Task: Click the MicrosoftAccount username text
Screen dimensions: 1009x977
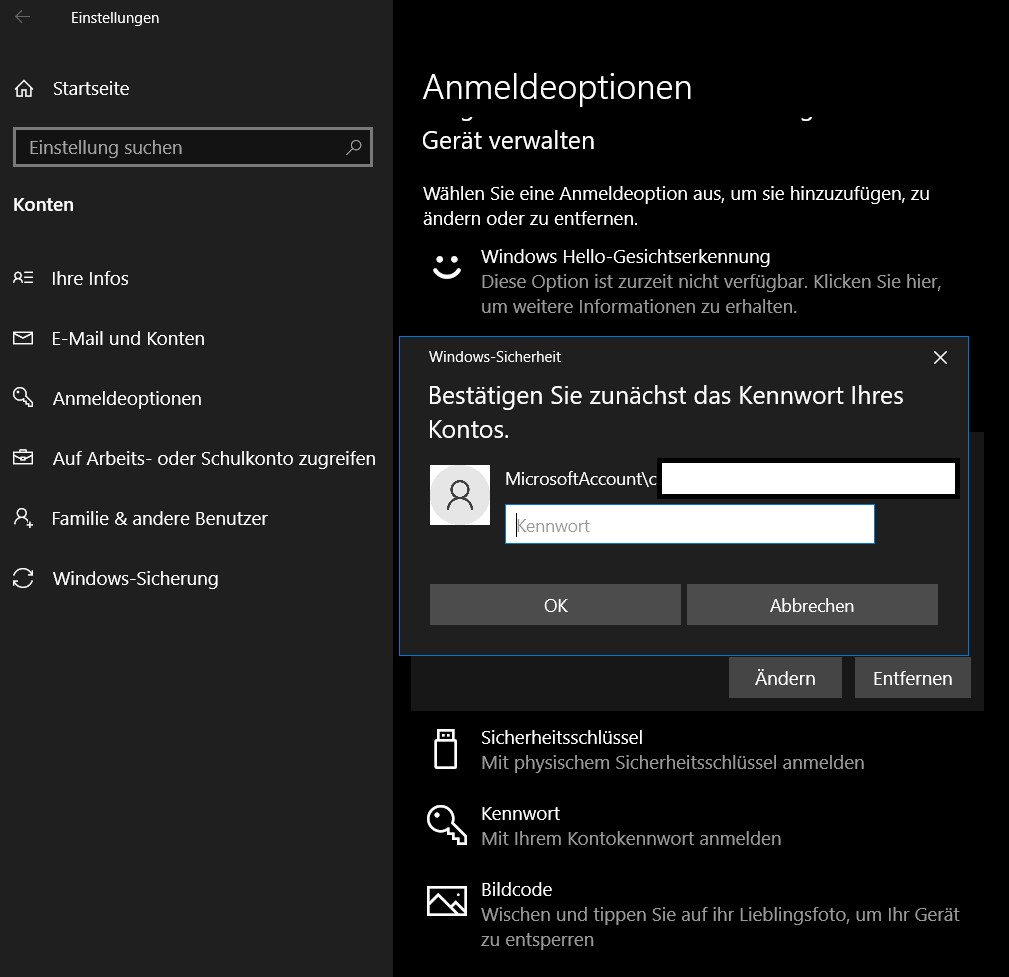Action: coord(580,479)
